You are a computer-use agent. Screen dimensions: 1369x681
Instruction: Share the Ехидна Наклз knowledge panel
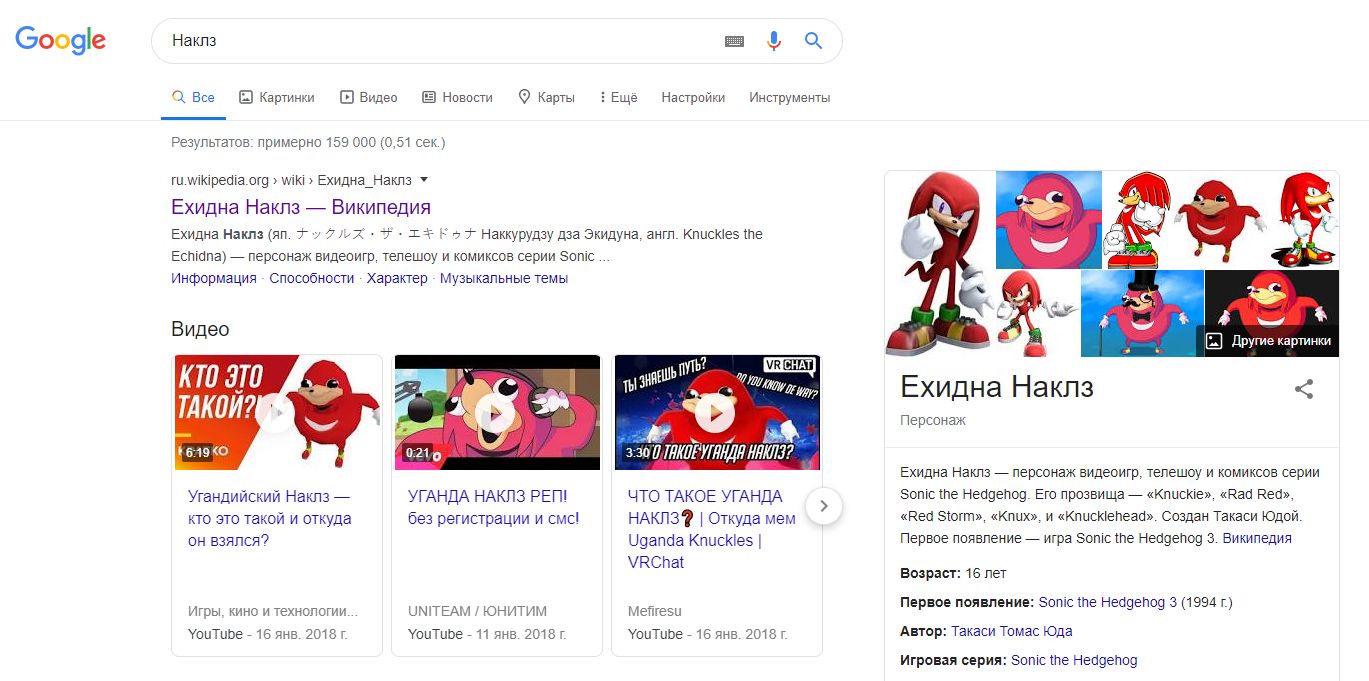click(x=1304, y=389)
